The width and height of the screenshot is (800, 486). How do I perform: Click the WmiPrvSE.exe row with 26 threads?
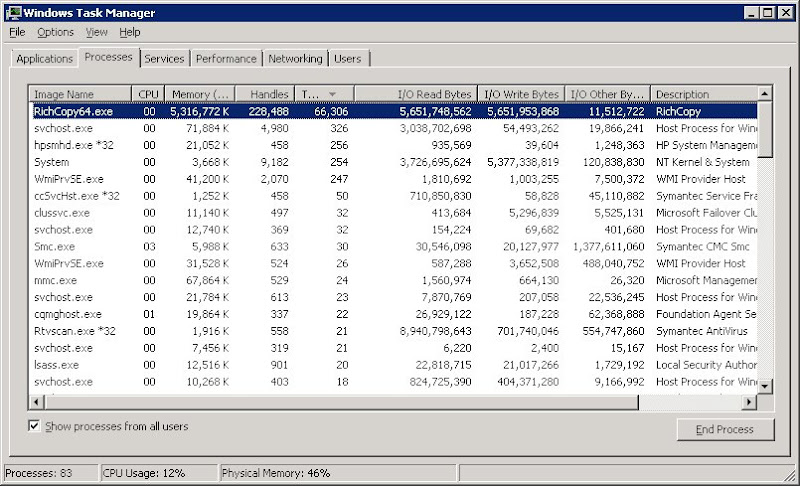394,263
